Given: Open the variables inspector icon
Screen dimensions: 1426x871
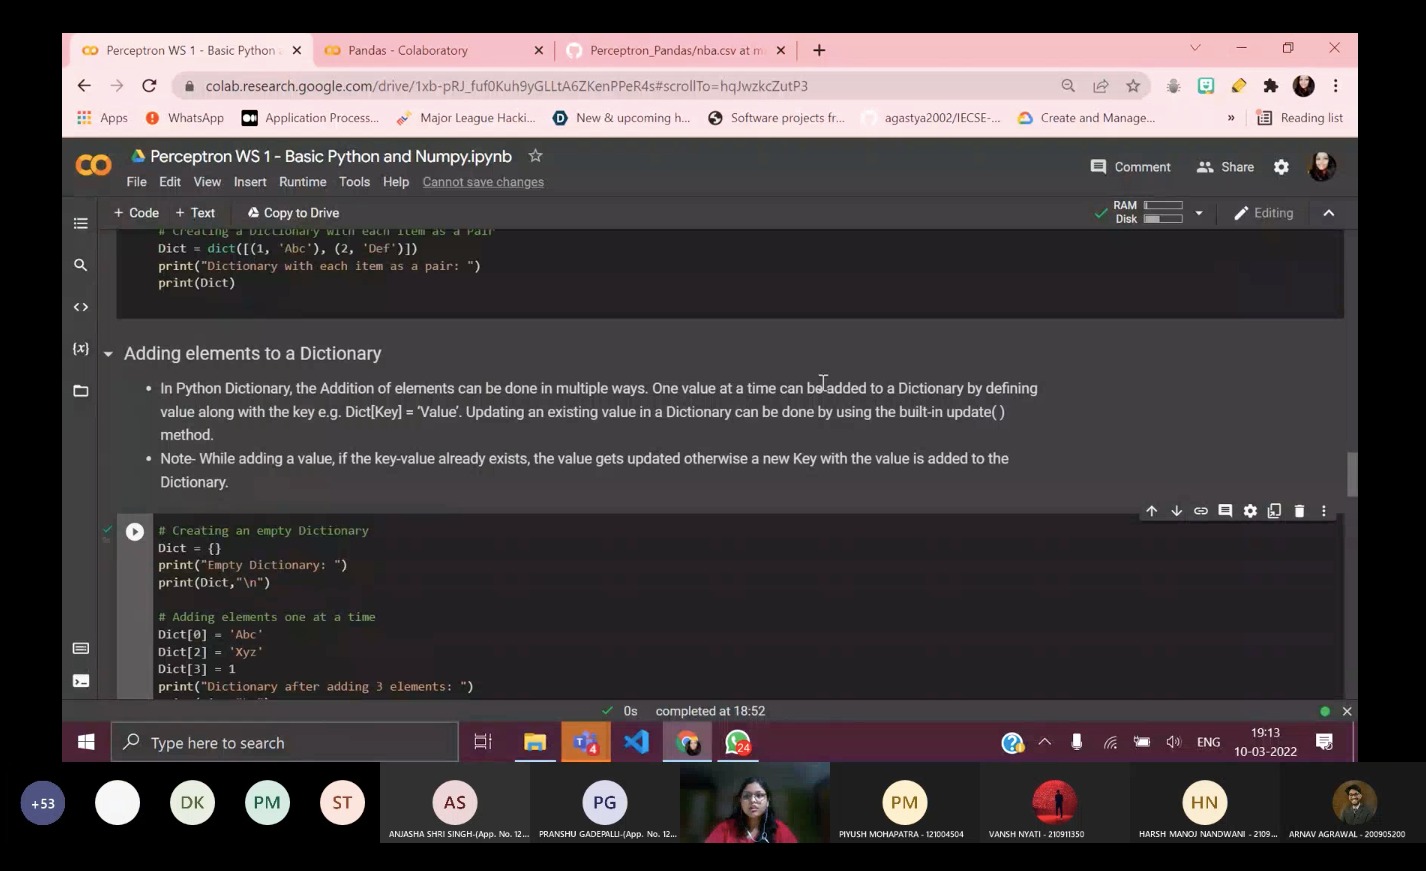Looking at the screenshot, I should click(x=81, y=349).
